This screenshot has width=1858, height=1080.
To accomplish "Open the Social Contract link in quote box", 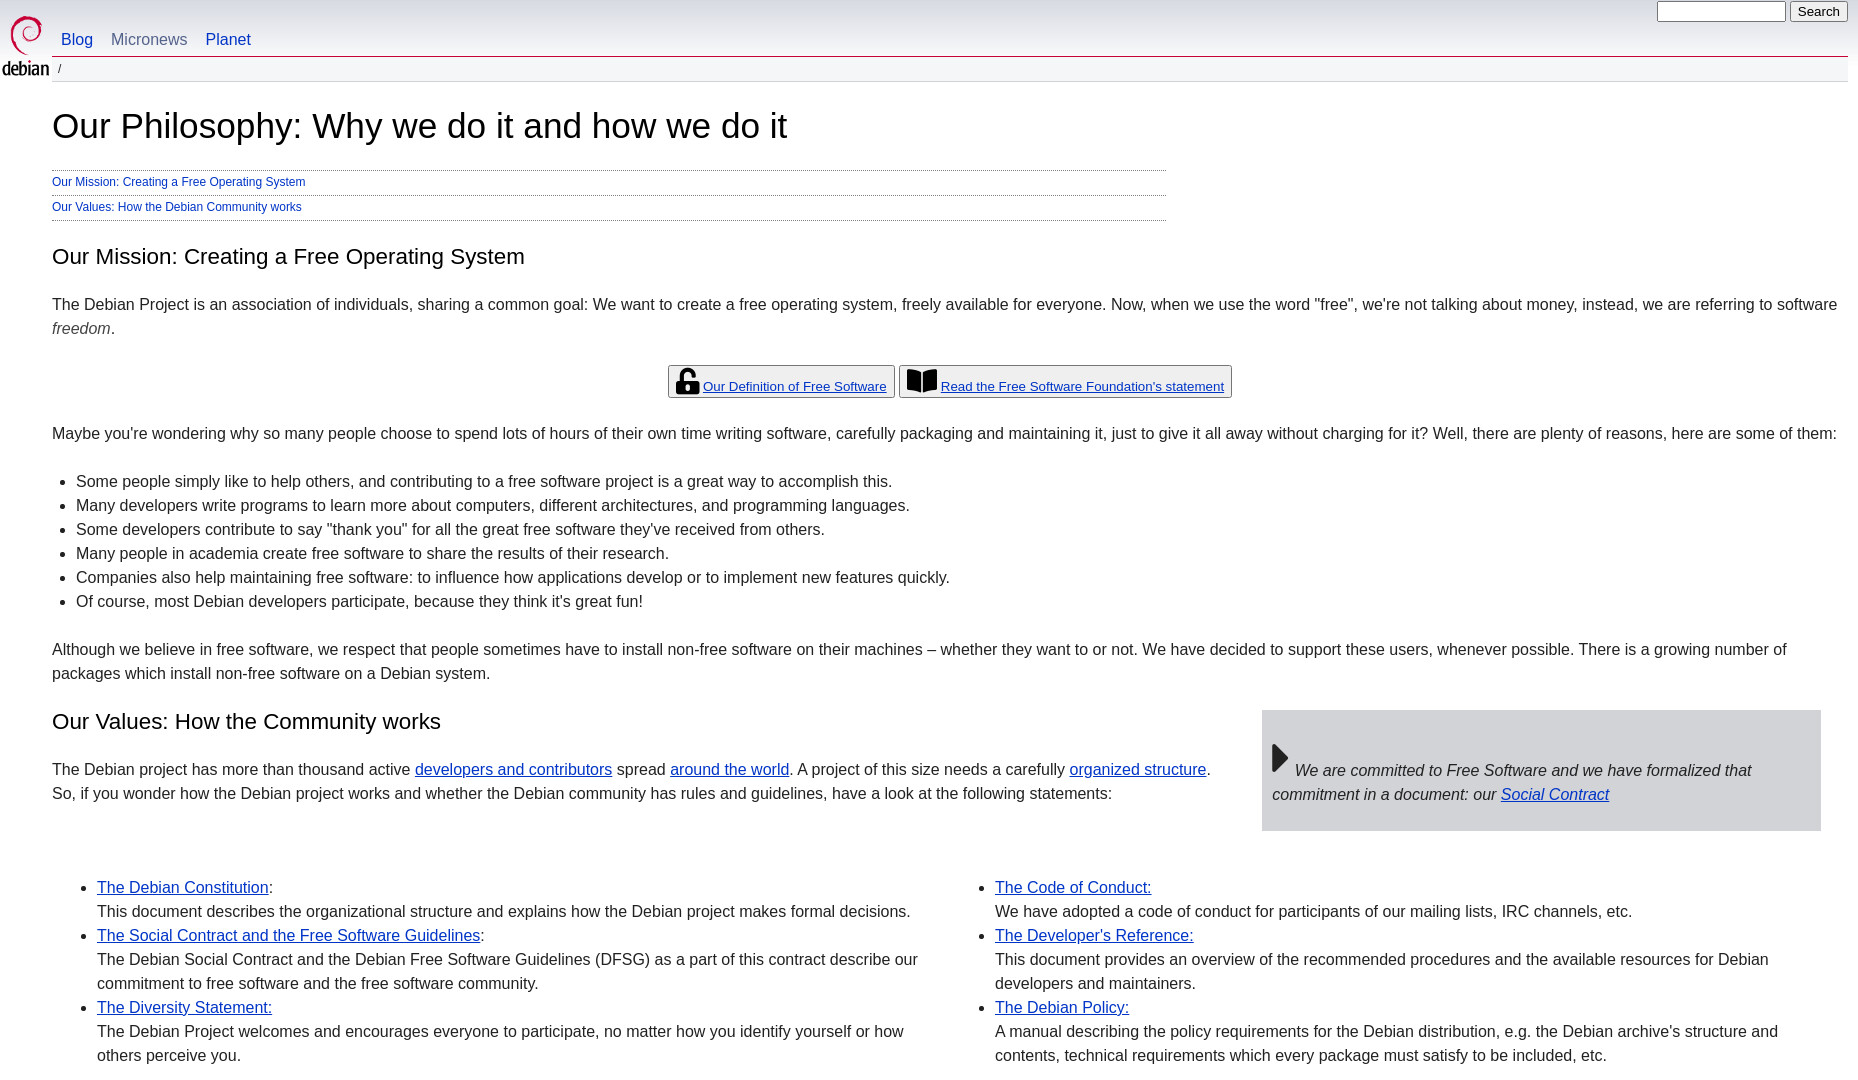I will pos(1554,795).
